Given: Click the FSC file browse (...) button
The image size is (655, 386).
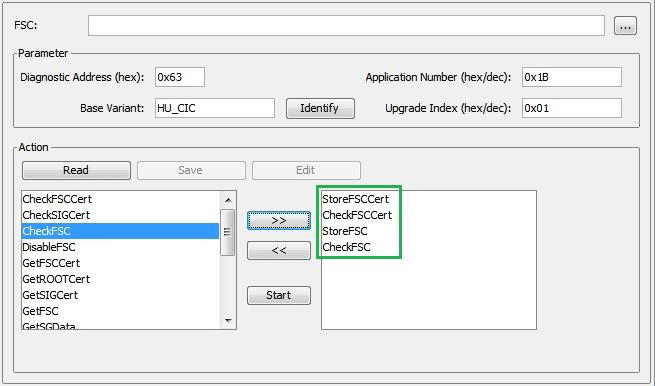Looking at the screenshot, I should pos(625,26).
